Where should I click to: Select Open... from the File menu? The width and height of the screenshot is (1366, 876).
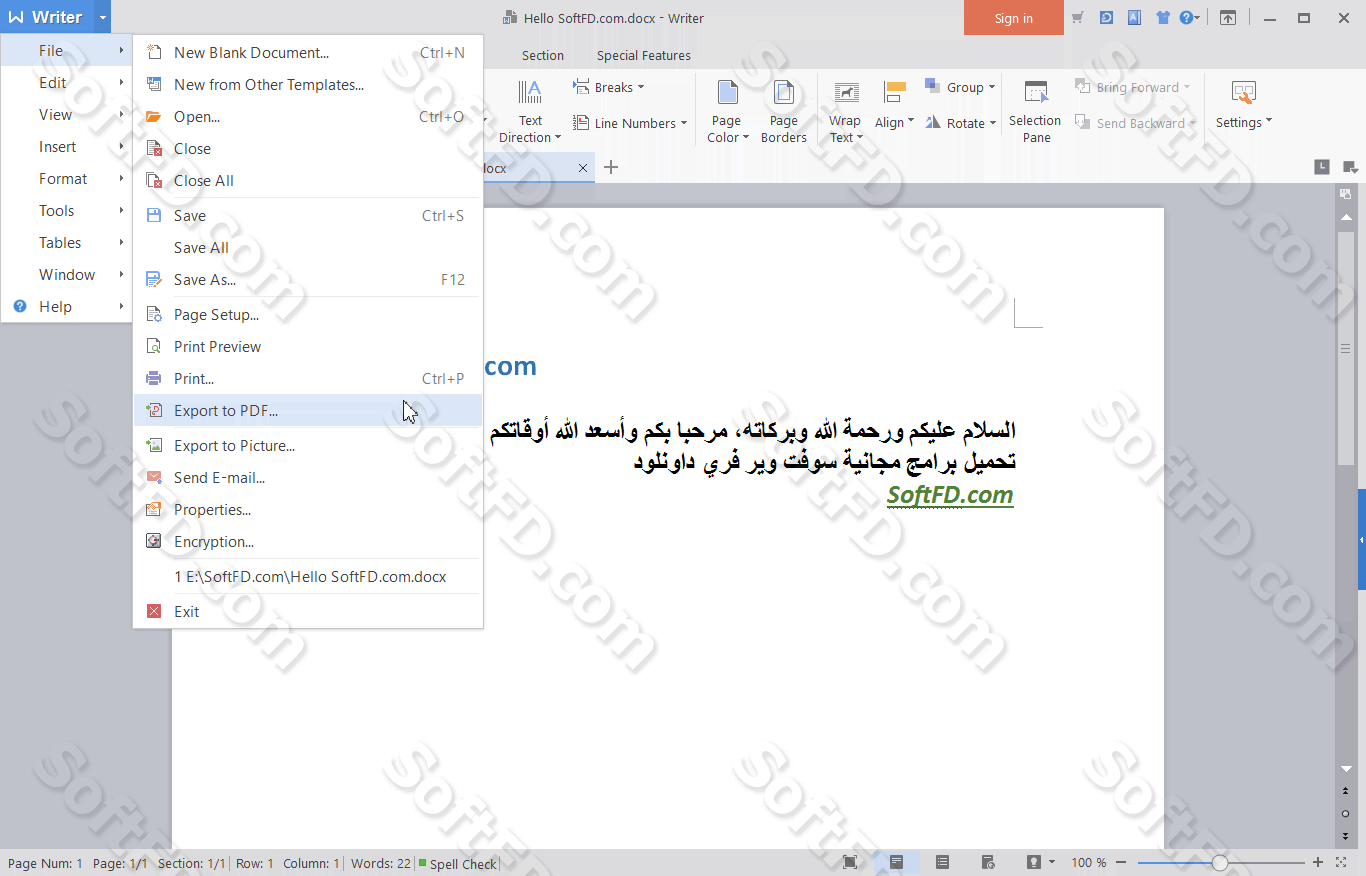[x=308, y=117]
